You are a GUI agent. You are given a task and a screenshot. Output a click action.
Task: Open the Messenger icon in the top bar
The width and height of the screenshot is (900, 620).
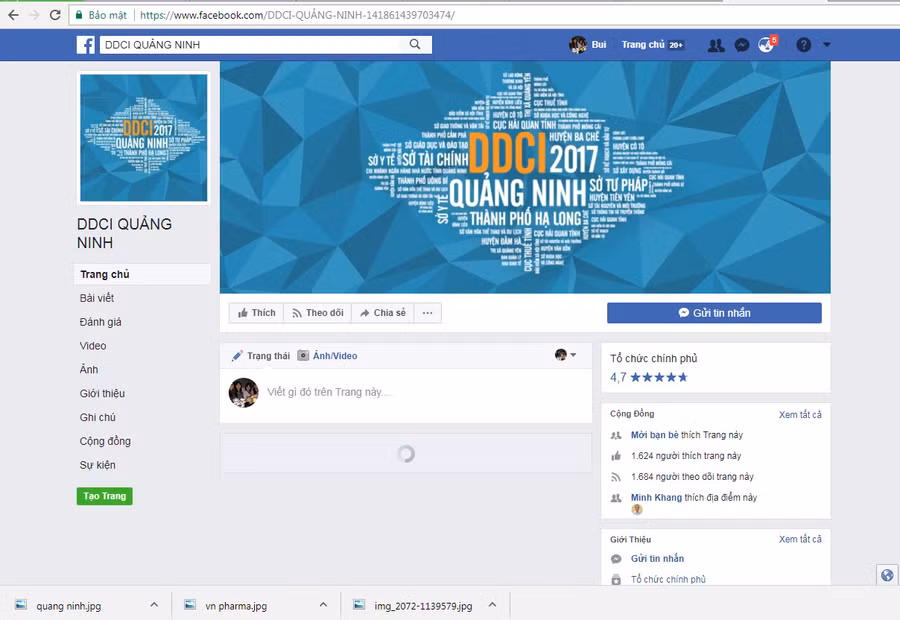[x=741, y=44]
